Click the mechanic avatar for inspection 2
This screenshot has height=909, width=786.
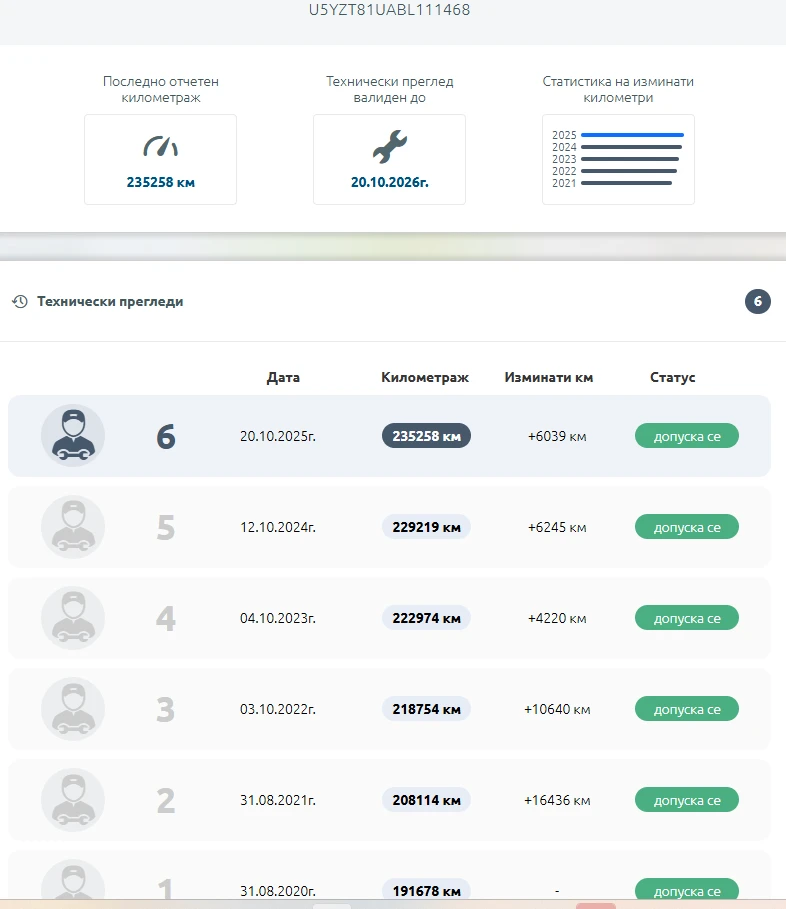point(72,800)
